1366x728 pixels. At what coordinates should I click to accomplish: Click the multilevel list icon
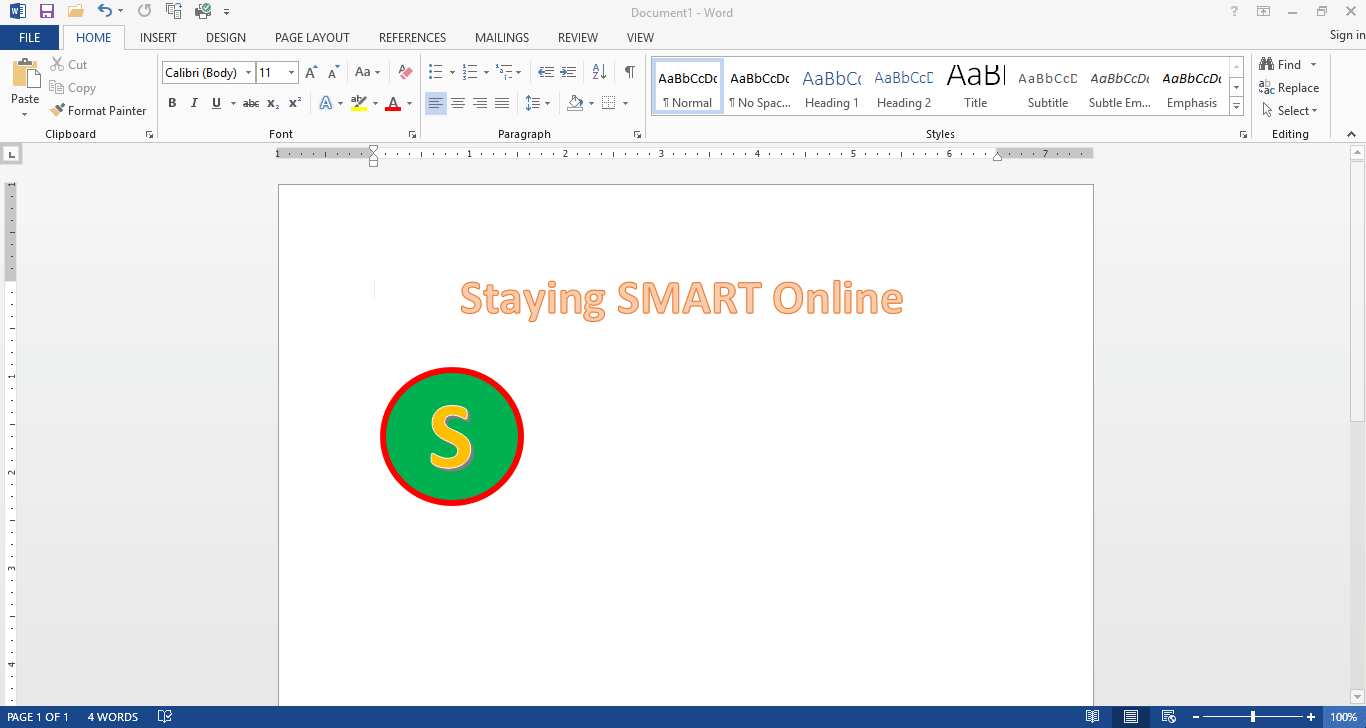(x=504, y=73)
